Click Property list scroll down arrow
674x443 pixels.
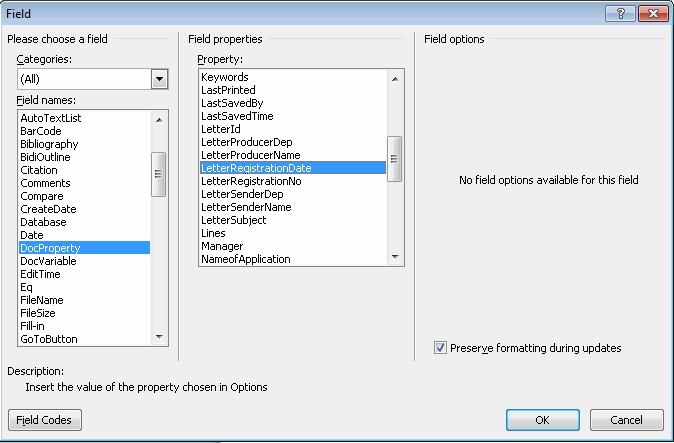[395, 257]
